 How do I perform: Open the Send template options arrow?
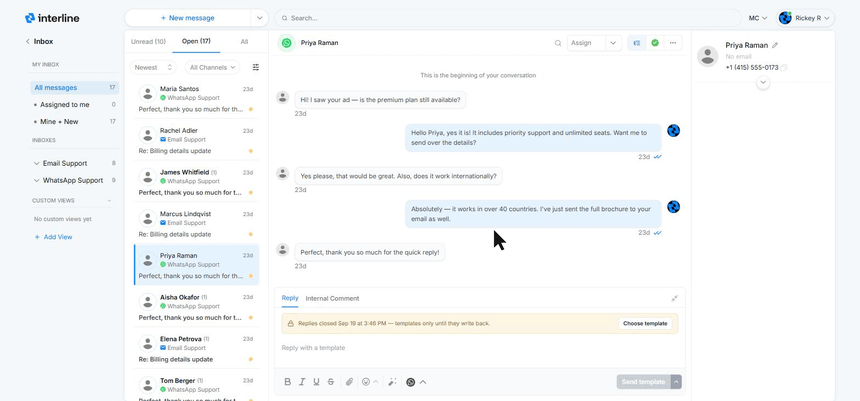[x=676, y=382]
